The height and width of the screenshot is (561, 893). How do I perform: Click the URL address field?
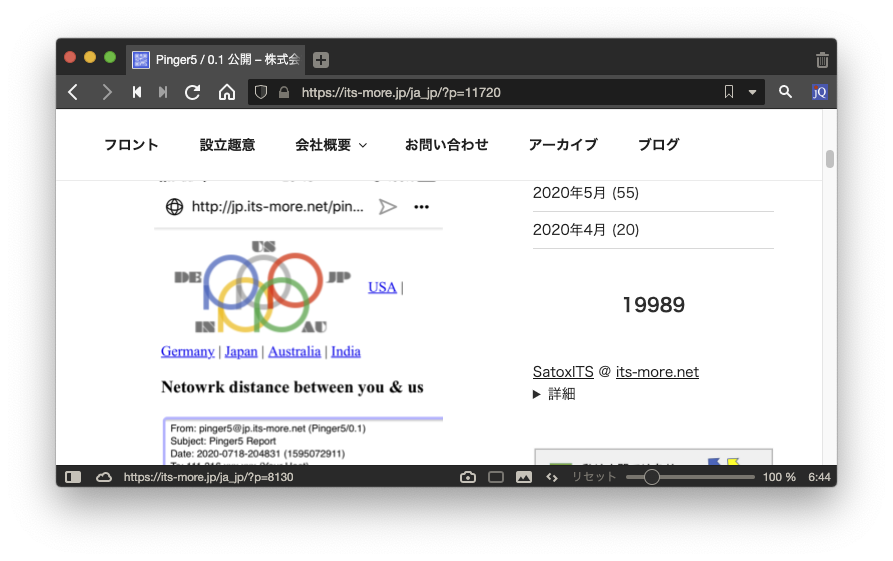500,92
